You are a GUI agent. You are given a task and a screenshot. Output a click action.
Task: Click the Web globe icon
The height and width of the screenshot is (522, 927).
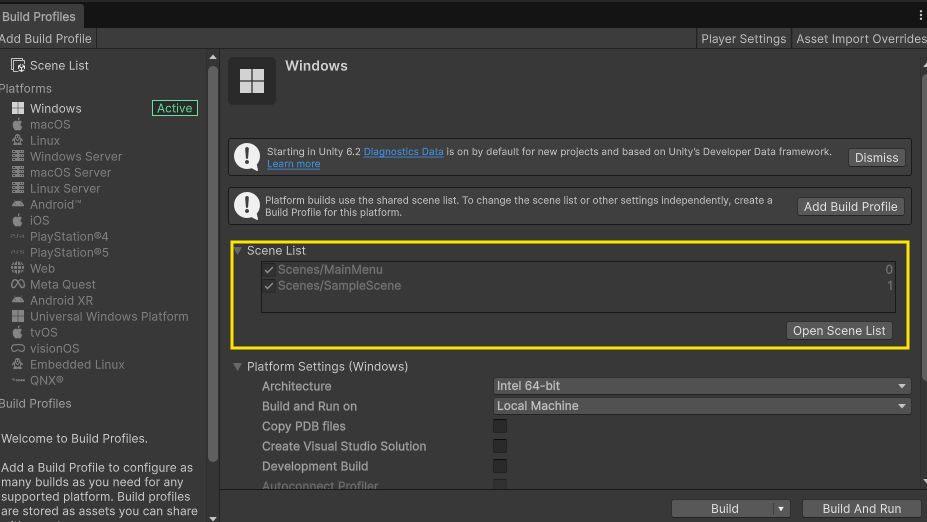coord(18,268)
